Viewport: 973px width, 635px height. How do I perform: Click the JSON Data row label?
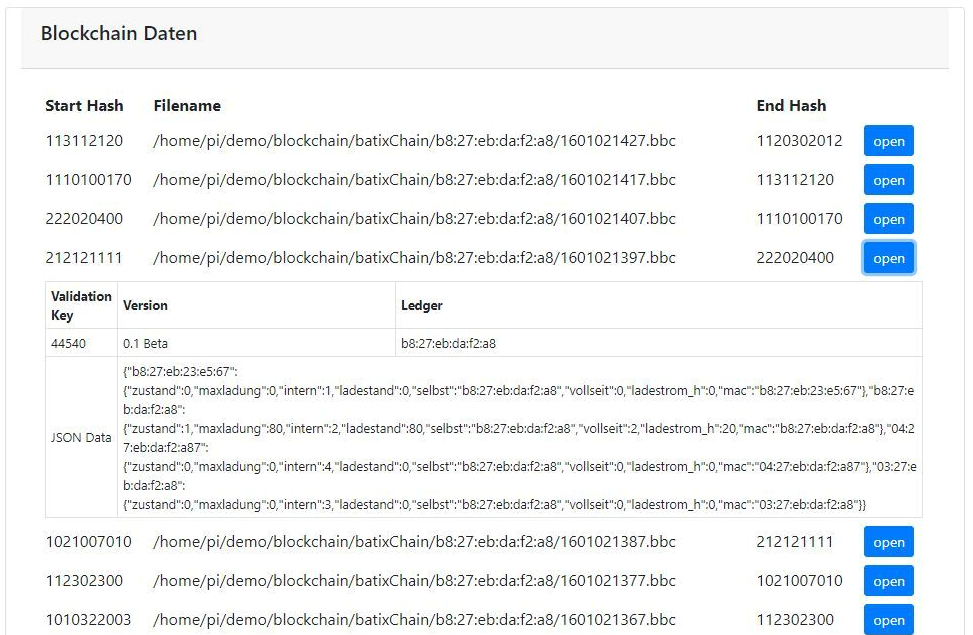81,438
